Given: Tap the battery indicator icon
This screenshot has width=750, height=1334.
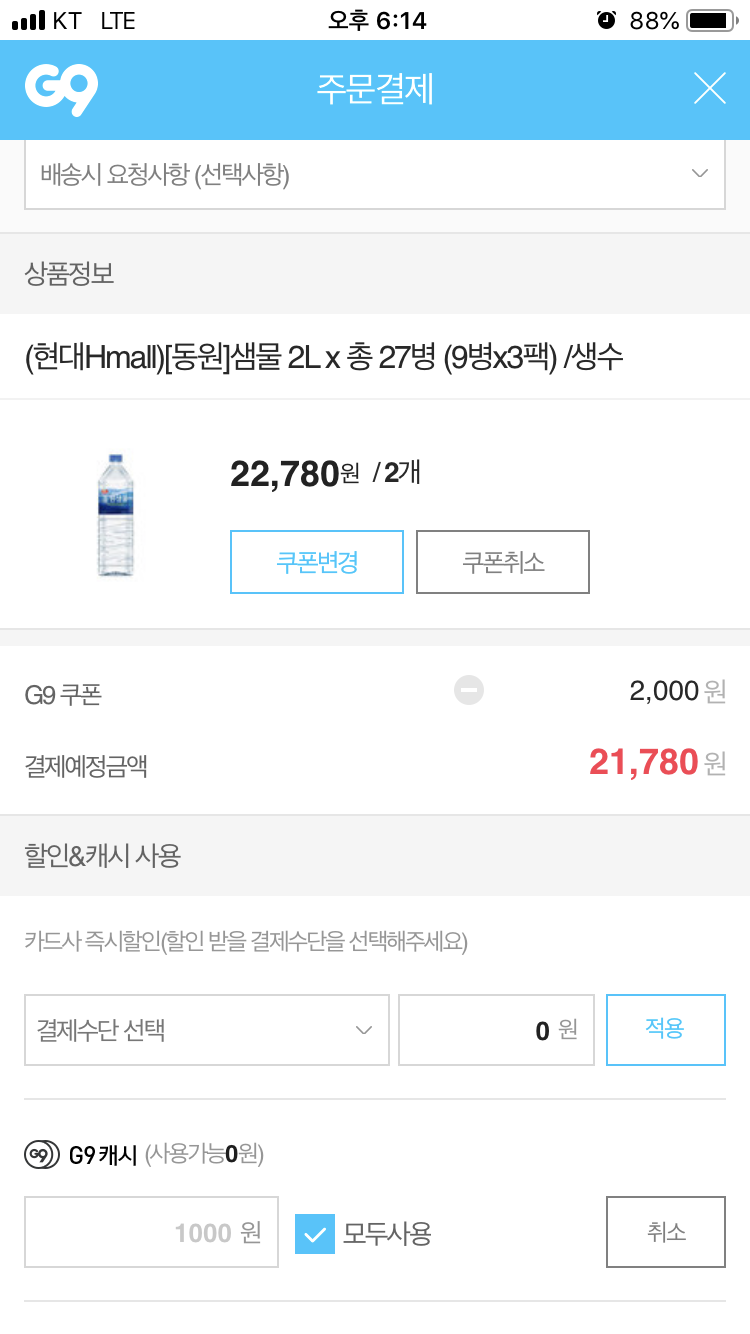Looking at the screenshot, I should click(x=712, y=20).
